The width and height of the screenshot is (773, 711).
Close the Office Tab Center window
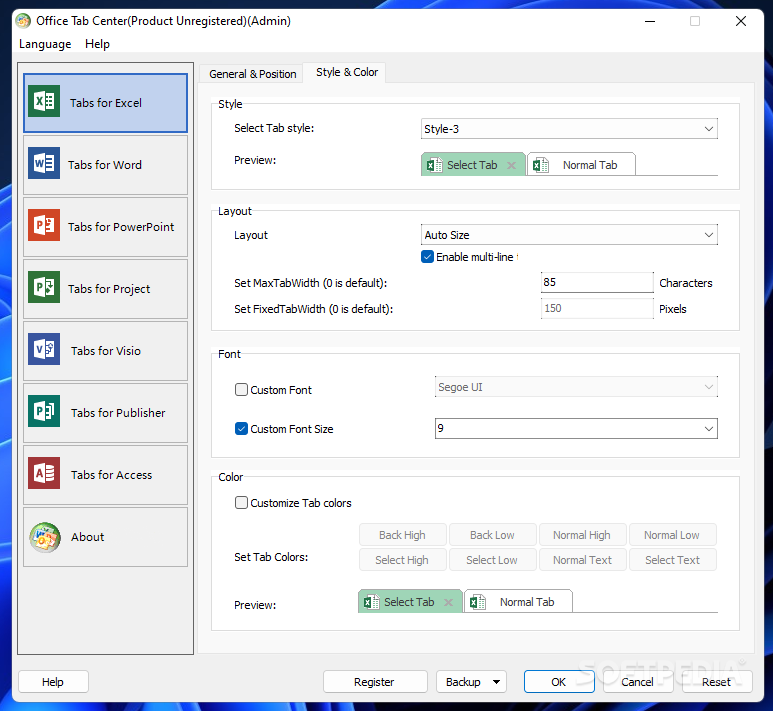[x=740, y=21]
